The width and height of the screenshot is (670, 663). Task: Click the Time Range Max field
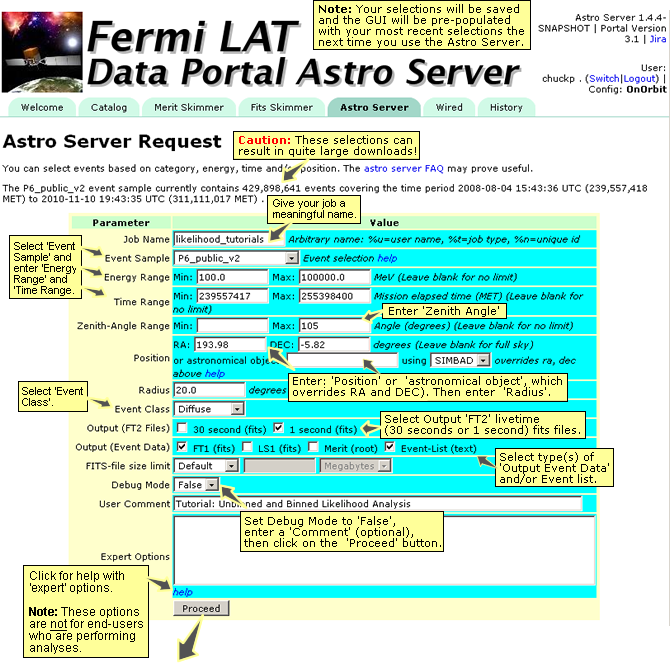[335, 296]
